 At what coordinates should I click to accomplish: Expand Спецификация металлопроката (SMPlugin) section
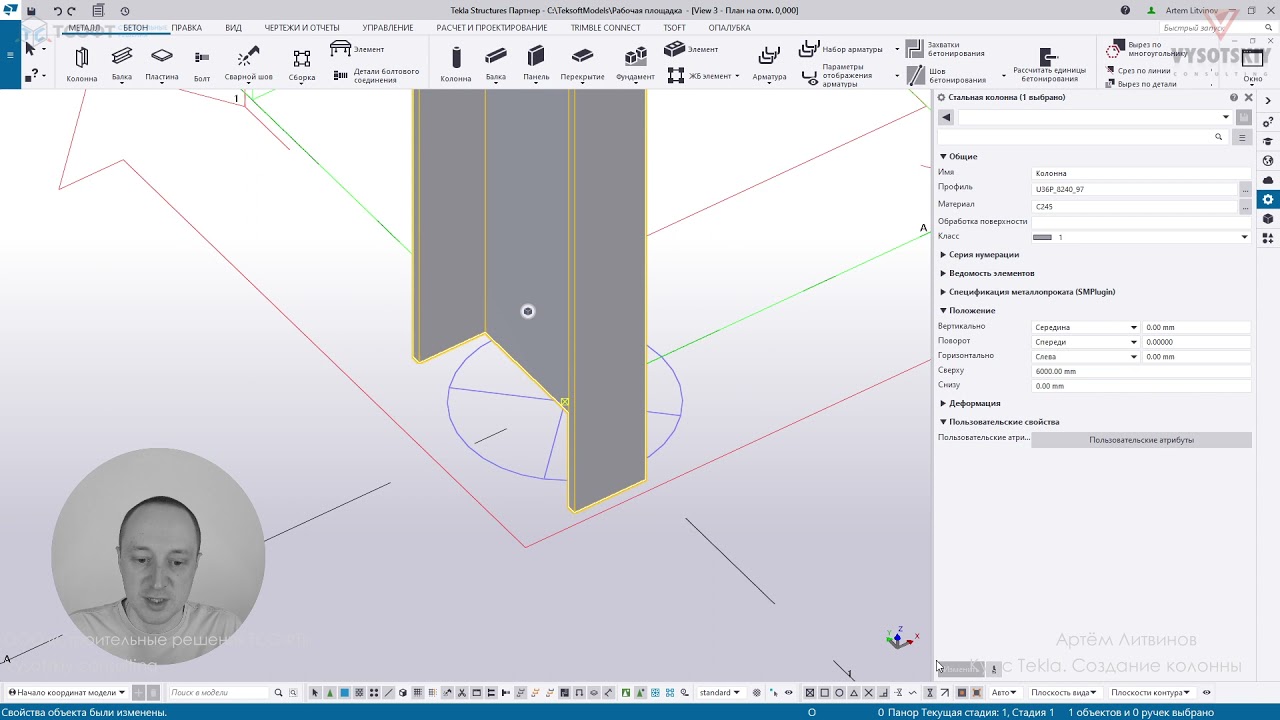tap(943, 292)
